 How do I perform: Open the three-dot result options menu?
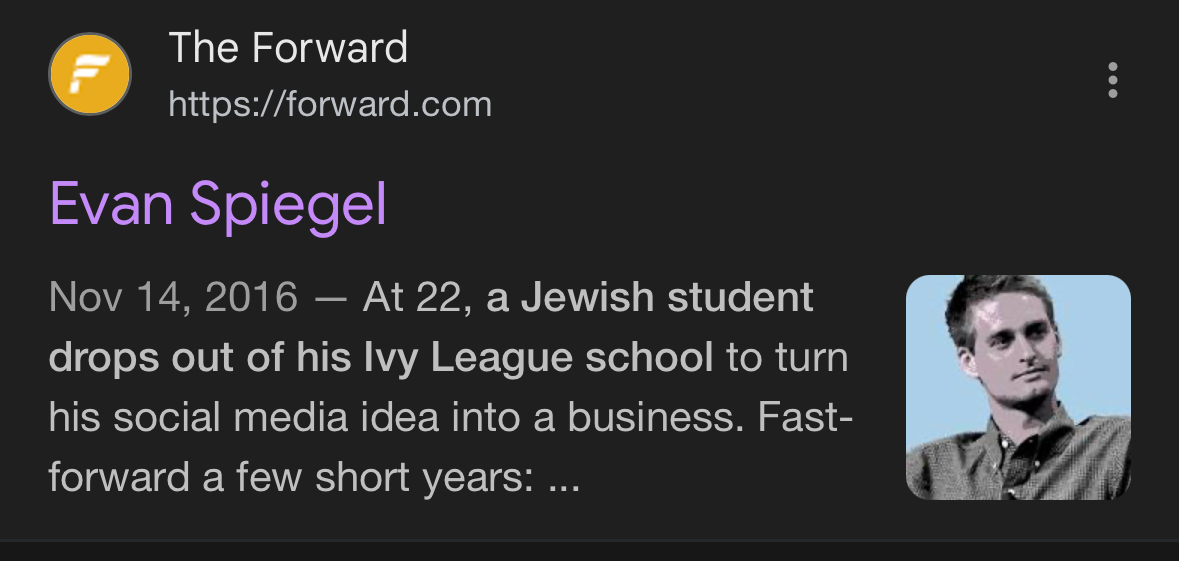point(1112,80)
